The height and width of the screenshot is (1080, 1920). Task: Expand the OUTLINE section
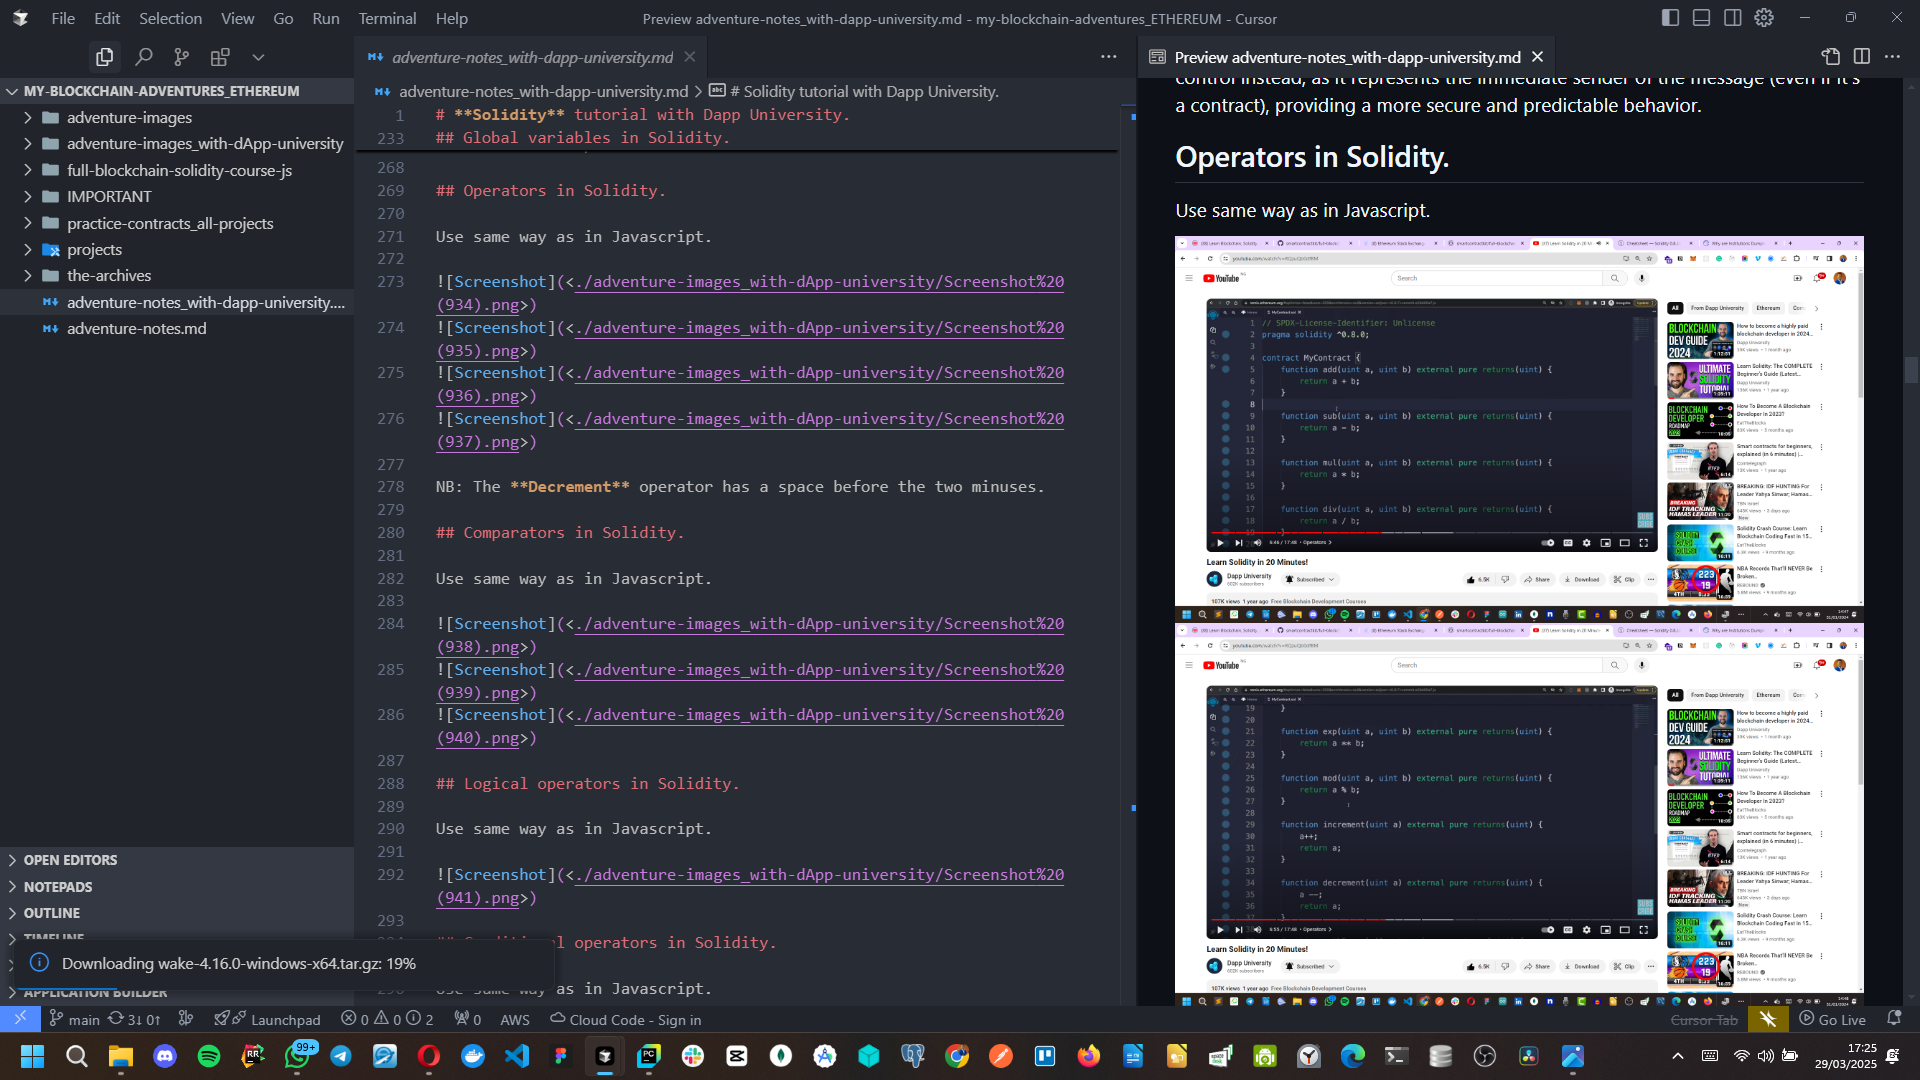tap(52, 913)
